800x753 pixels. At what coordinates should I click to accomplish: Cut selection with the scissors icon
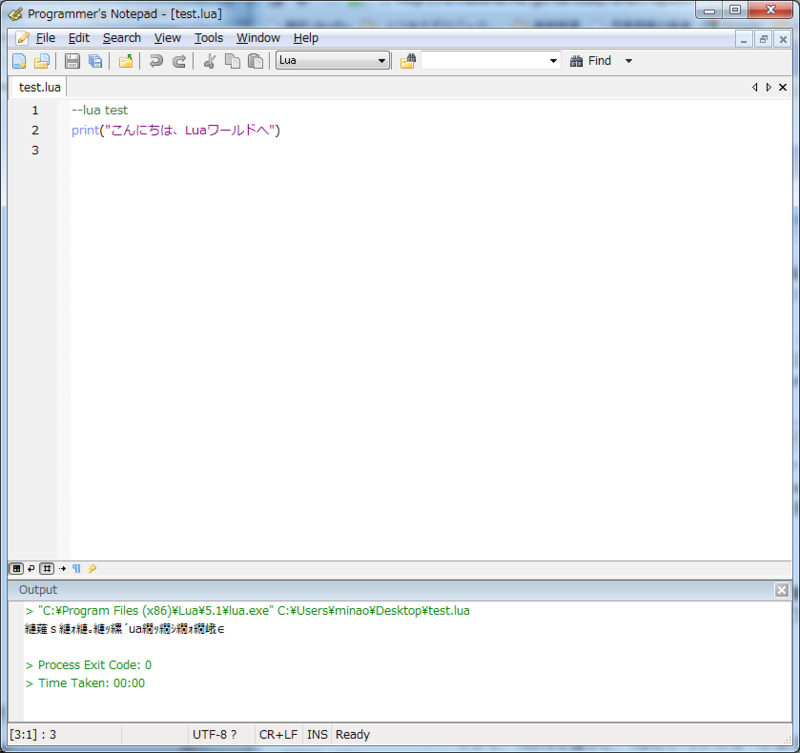click(209, 61)
